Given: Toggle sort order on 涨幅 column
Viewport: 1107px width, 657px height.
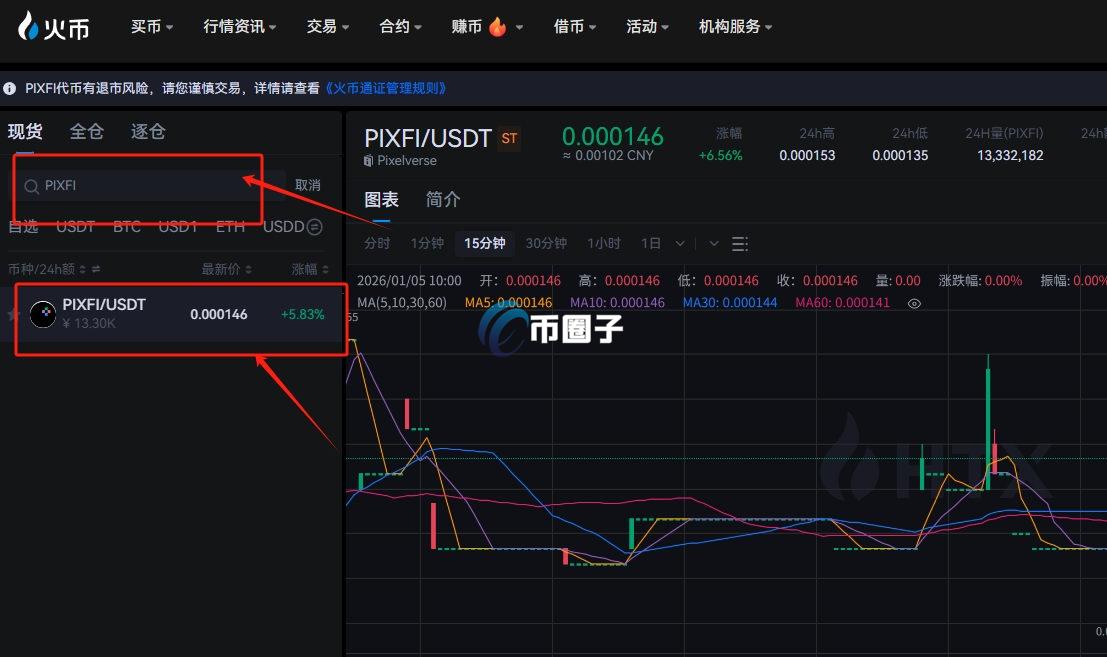Looking at the screenshot, I should [324, 268].
